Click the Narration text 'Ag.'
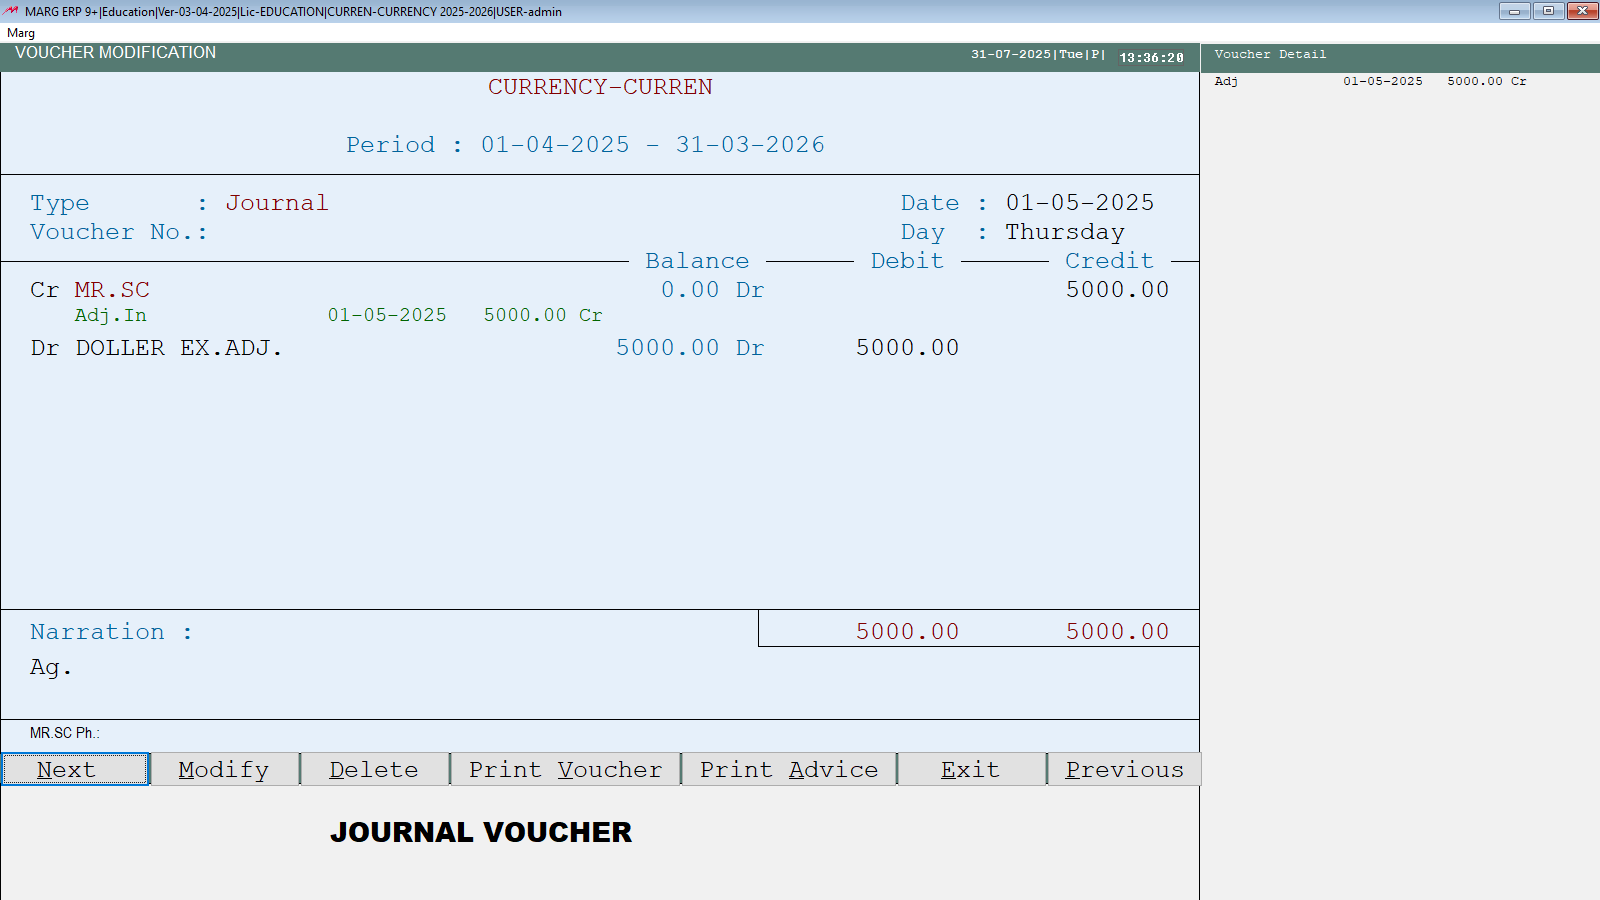Image resolution: width=1600 pixels, height=900 pixels. pos(50,667)
